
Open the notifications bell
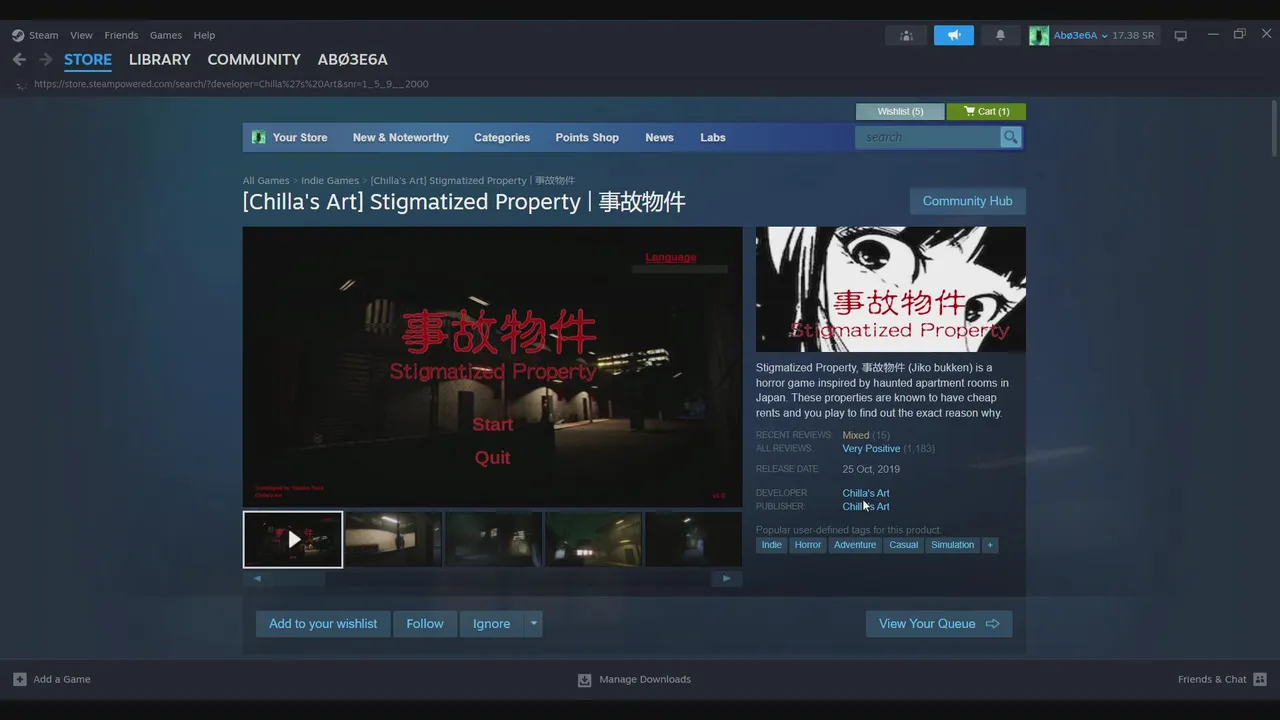tap(1000, 35)
